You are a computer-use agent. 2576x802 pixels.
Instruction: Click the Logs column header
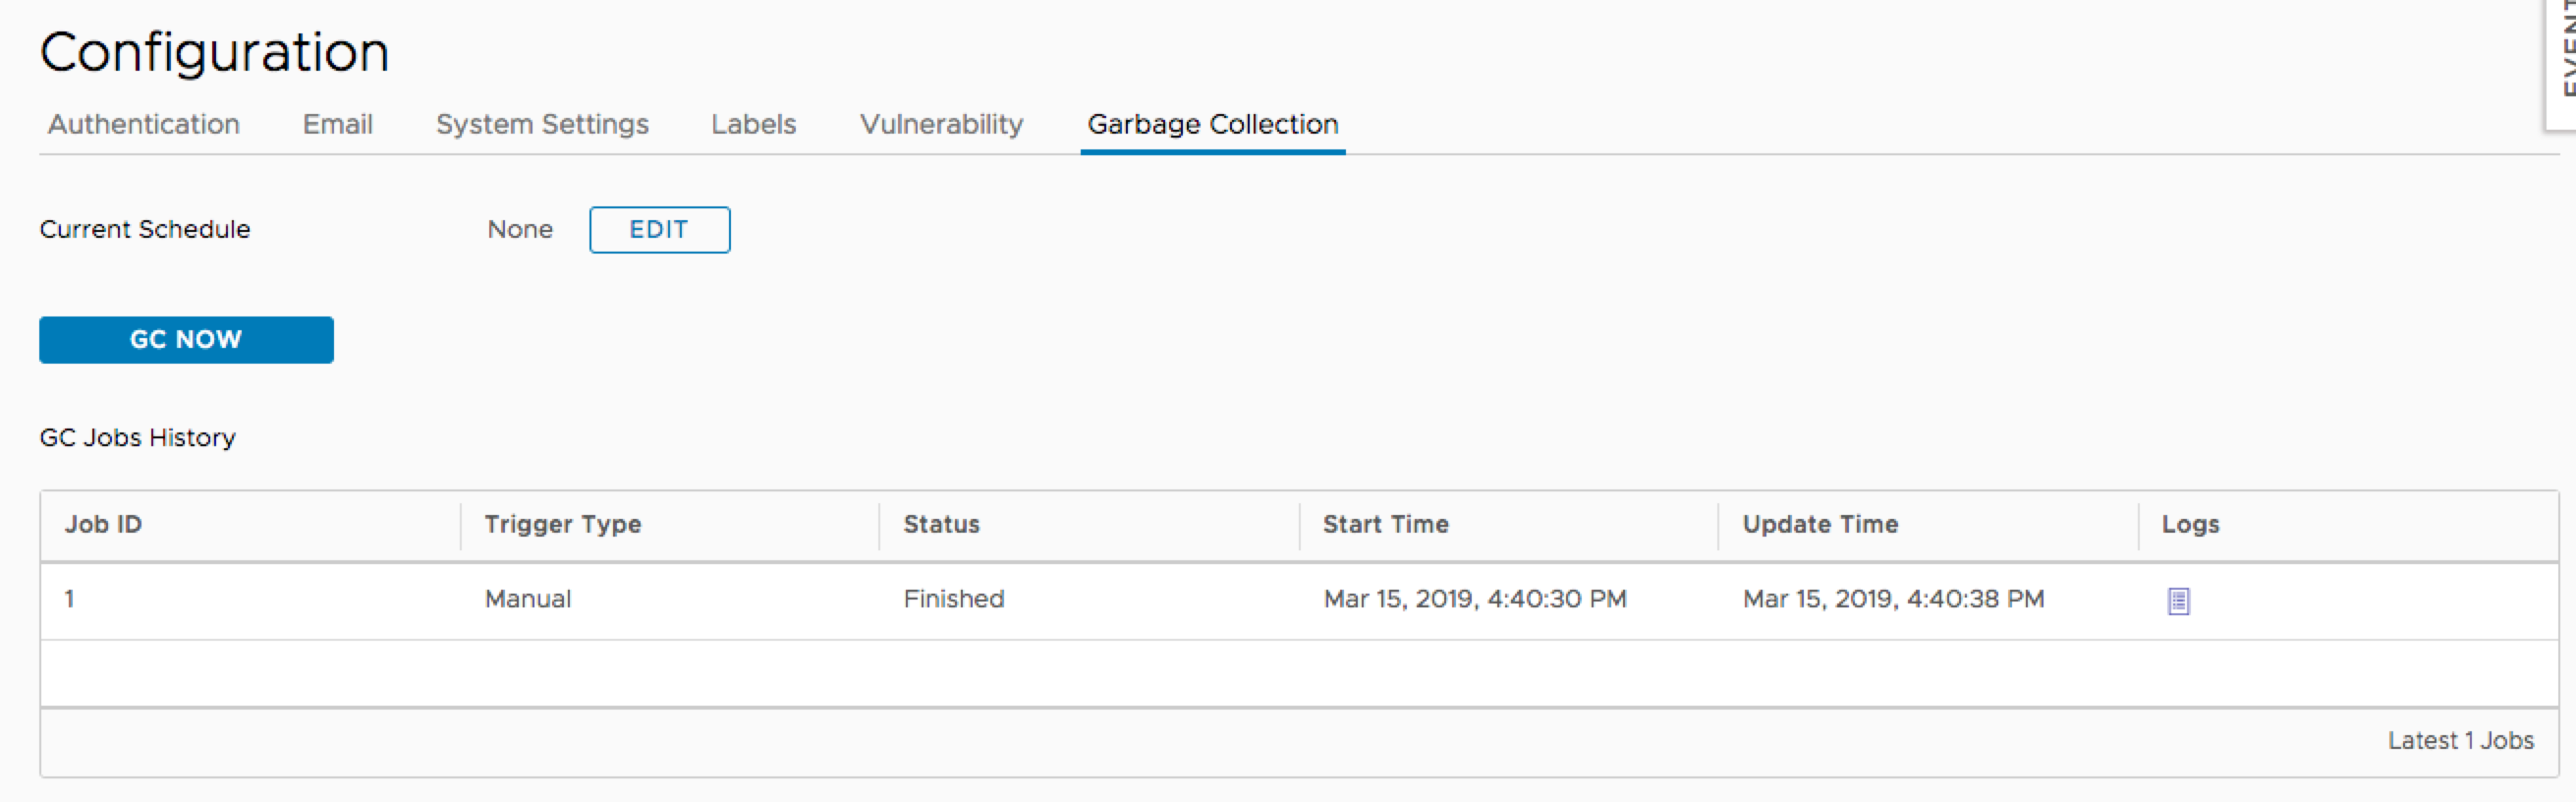(x=2190, y=524)
